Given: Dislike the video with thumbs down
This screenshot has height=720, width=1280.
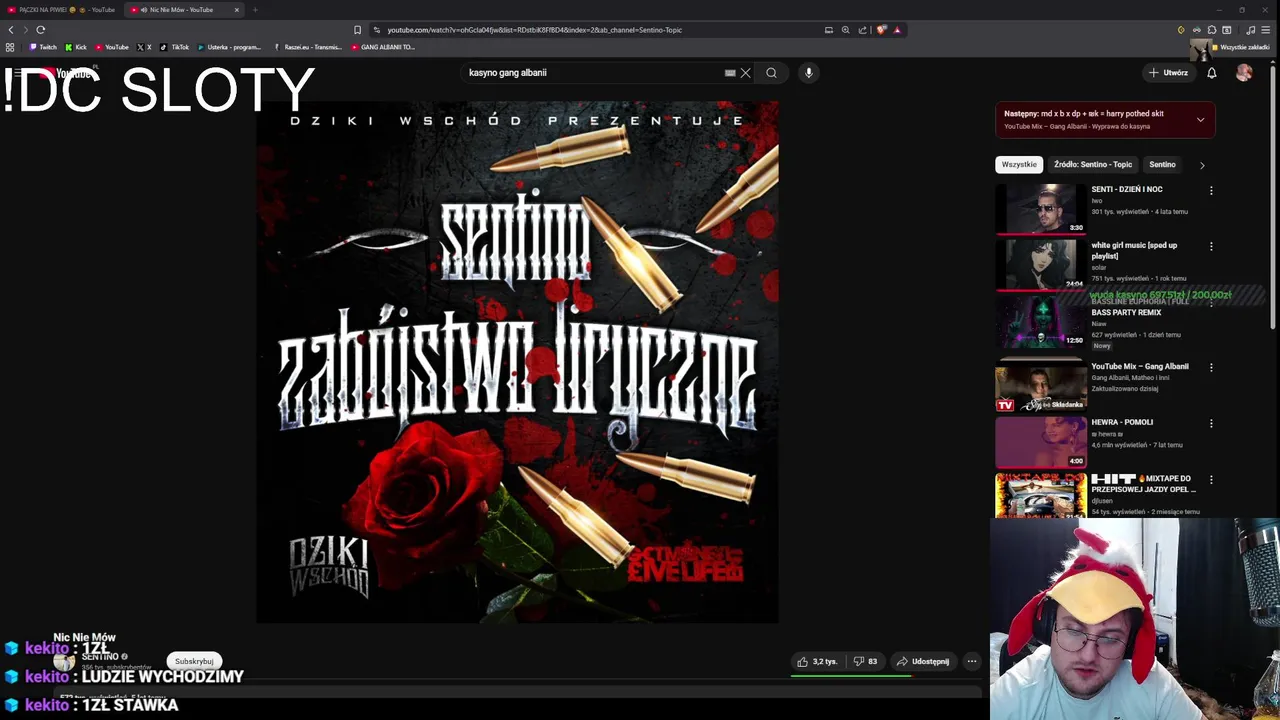Looking at the screenshot, I should tap(865, 661).
